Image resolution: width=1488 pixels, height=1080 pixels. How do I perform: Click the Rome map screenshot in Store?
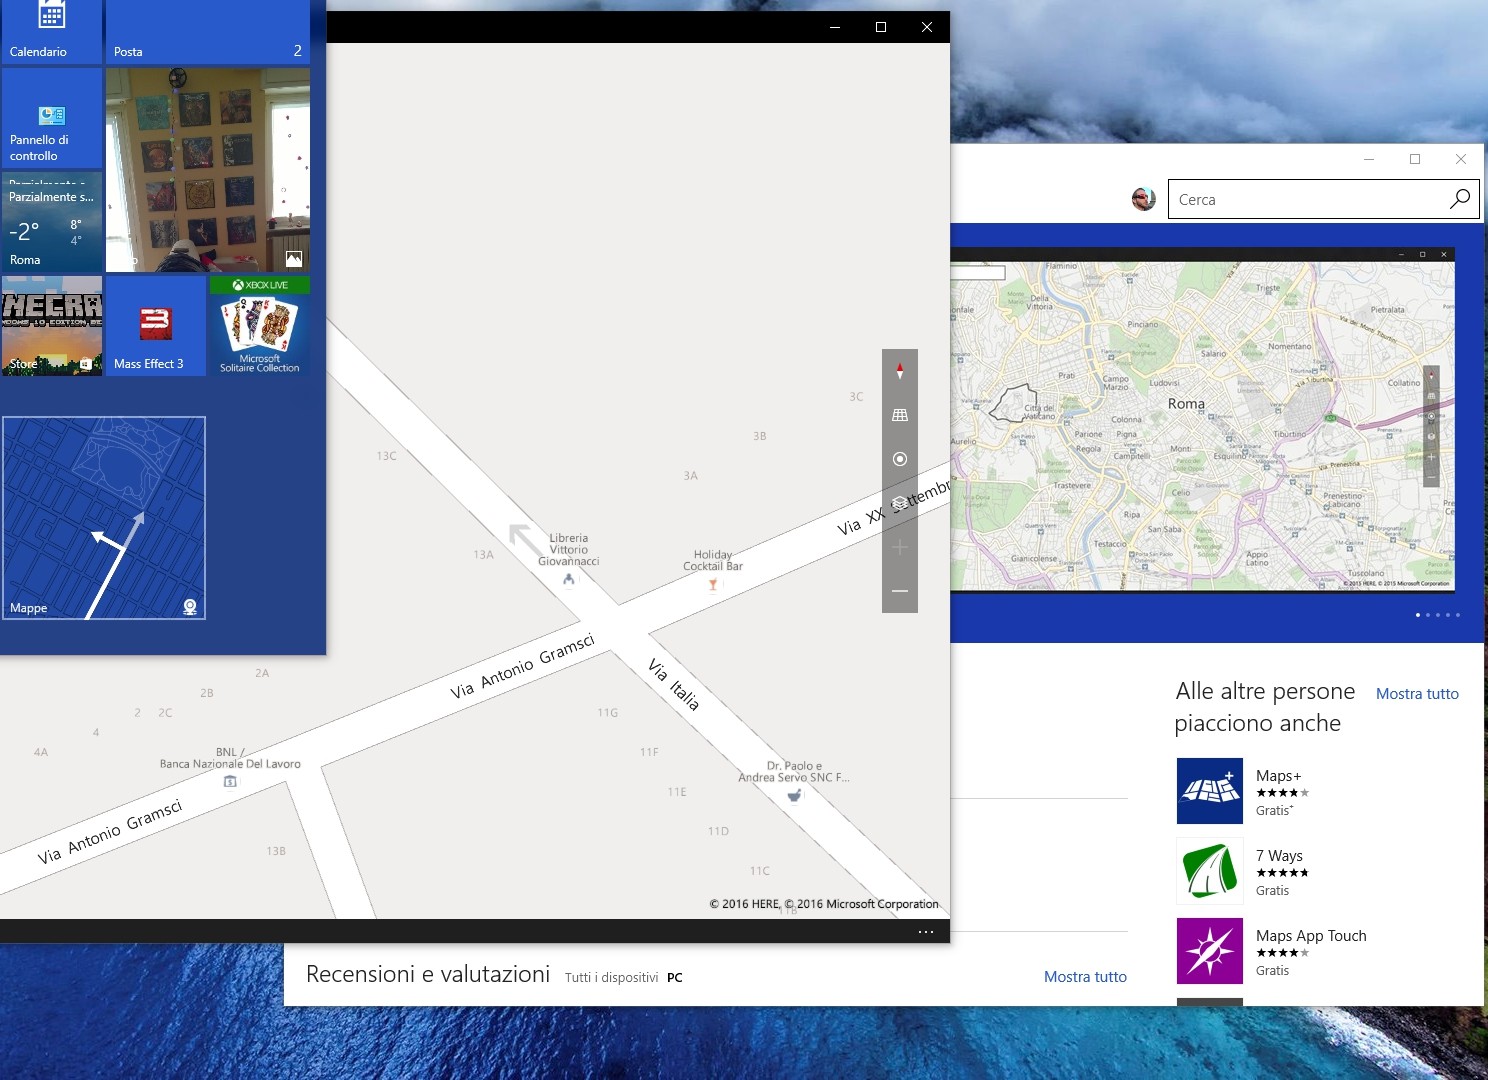[1202, 420]
